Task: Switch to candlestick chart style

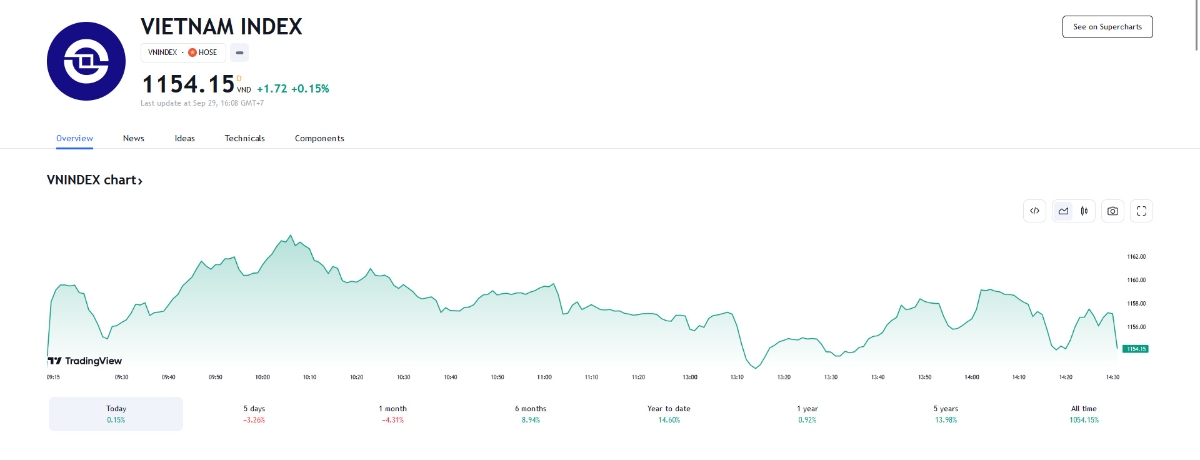Action: coord(1086,211)
